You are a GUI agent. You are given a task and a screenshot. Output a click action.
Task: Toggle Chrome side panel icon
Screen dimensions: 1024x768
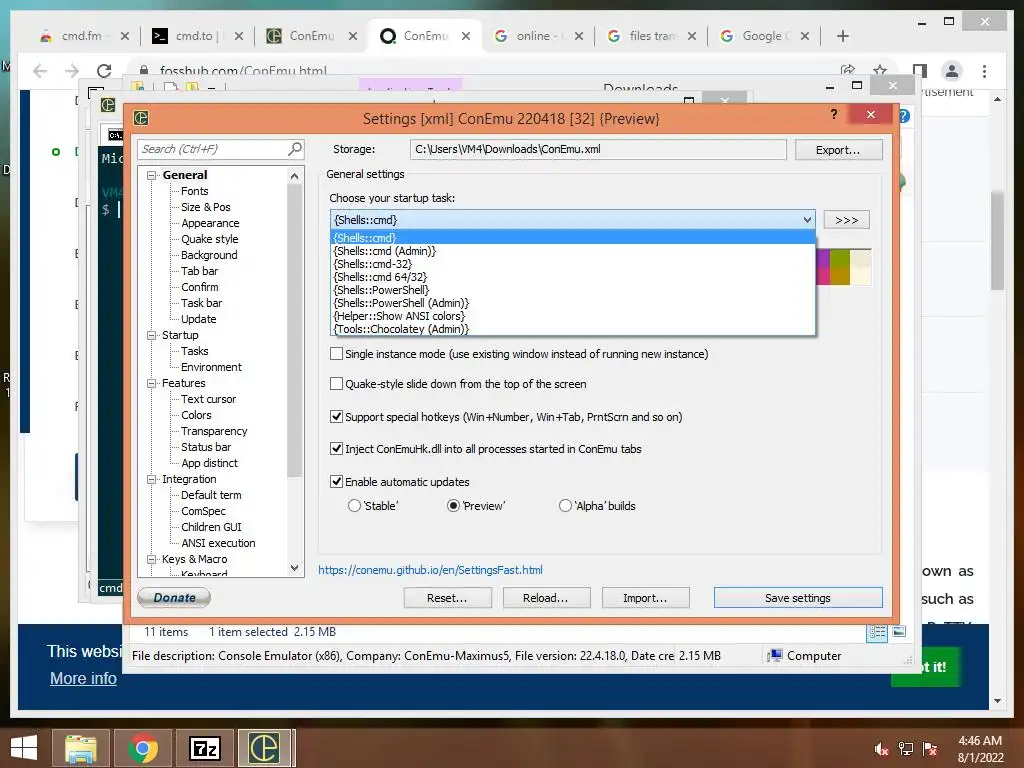tap(920, 70)
